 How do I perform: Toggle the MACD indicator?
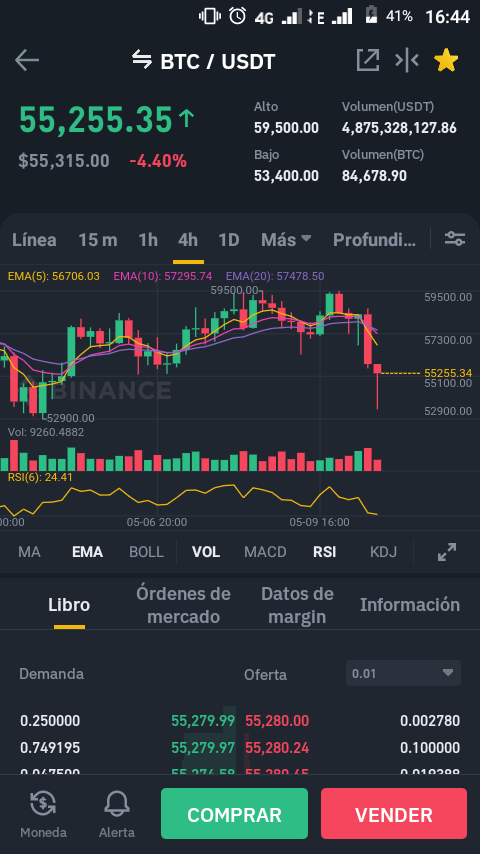(265, 552)
